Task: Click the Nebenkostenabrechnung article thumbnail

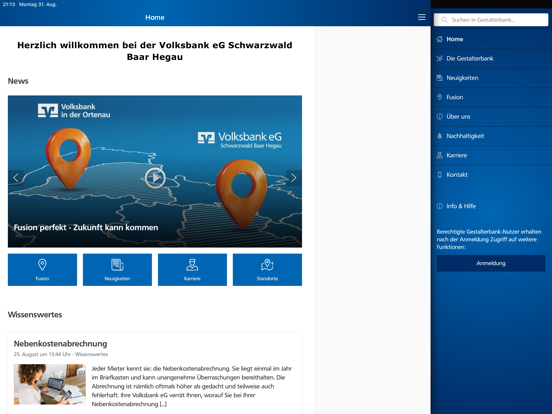Action: (50, 384)
